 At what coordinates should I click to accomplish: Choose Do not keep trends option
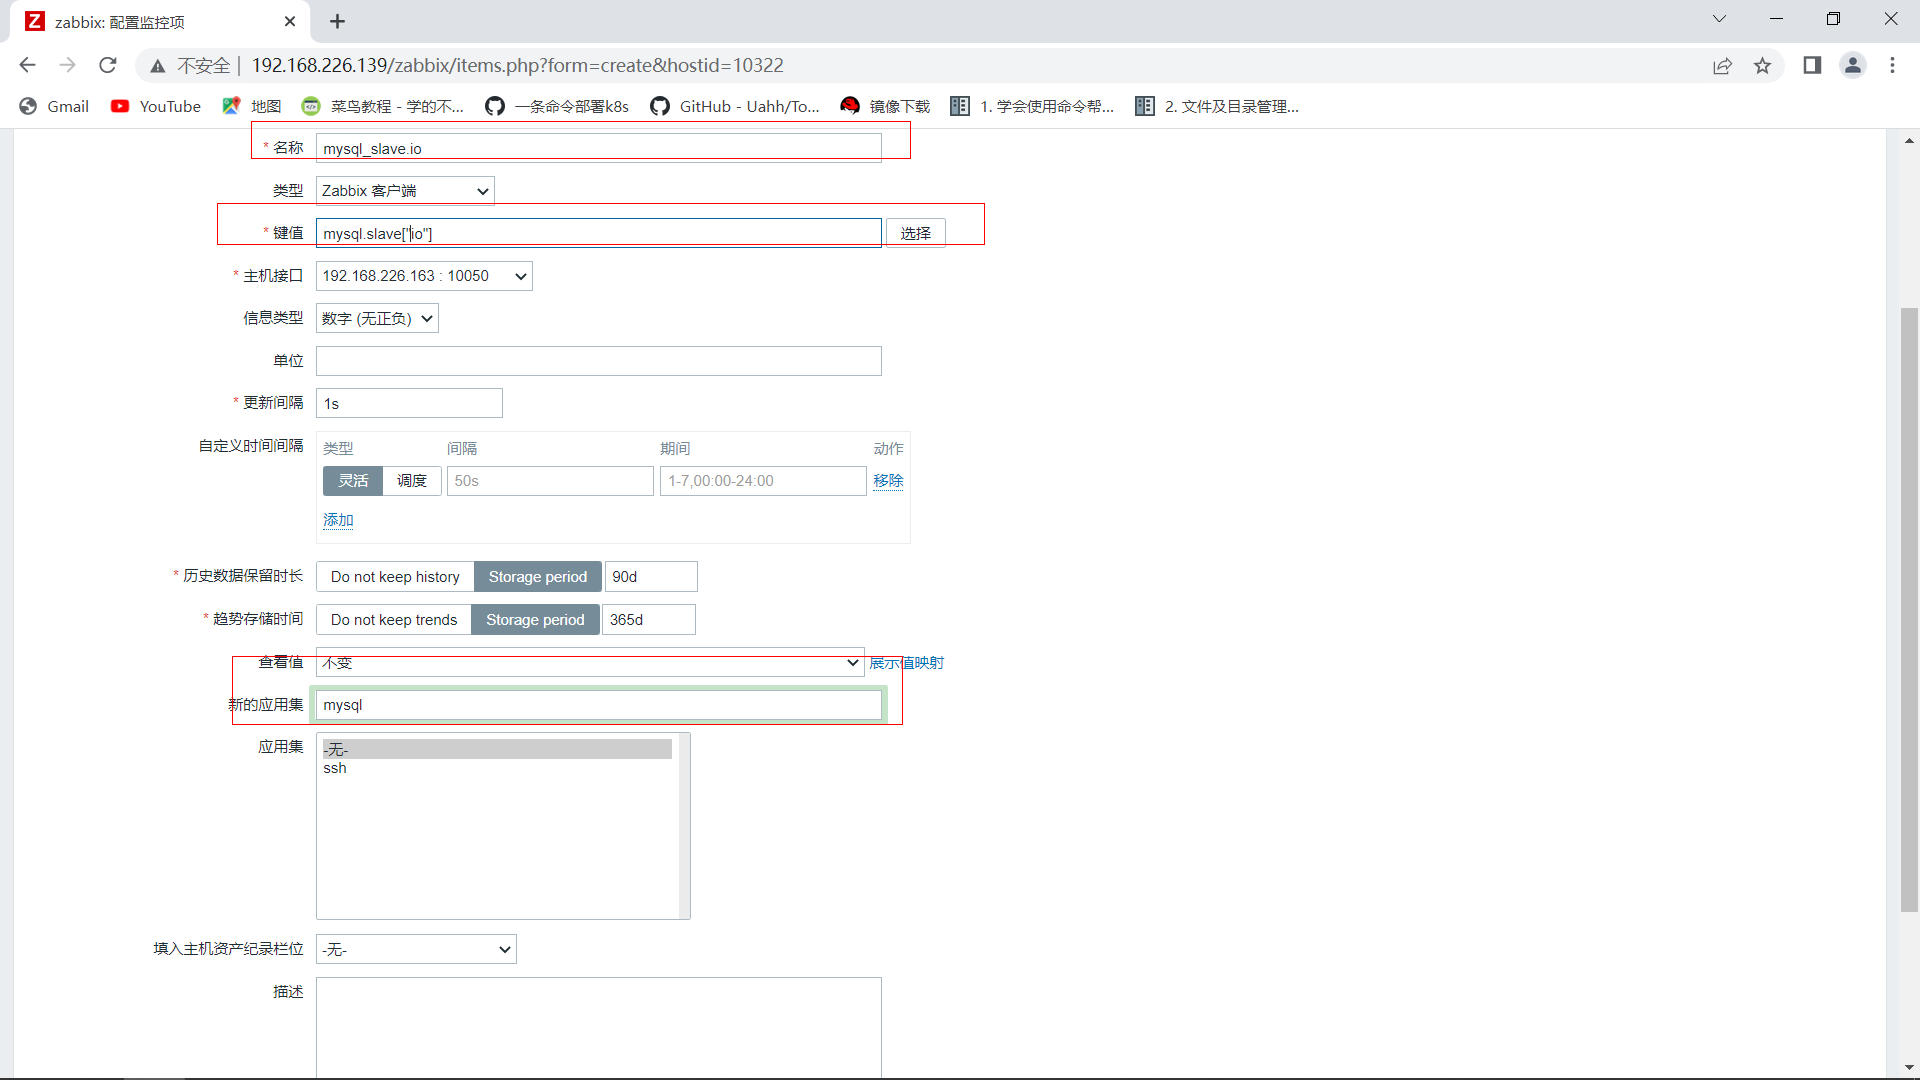point(393,620)
